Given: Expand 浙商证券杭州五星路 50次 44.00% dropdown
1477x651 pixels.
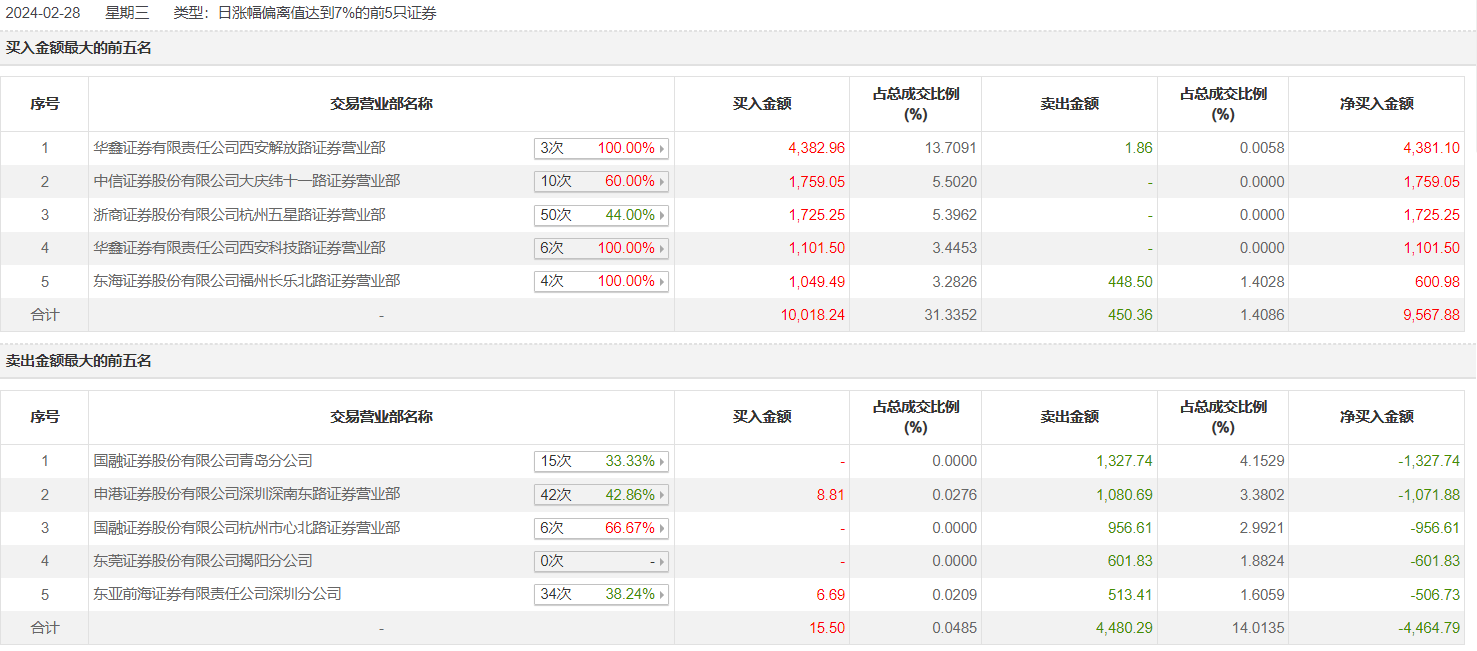Looking at the screenshot, I should (601, 215).
